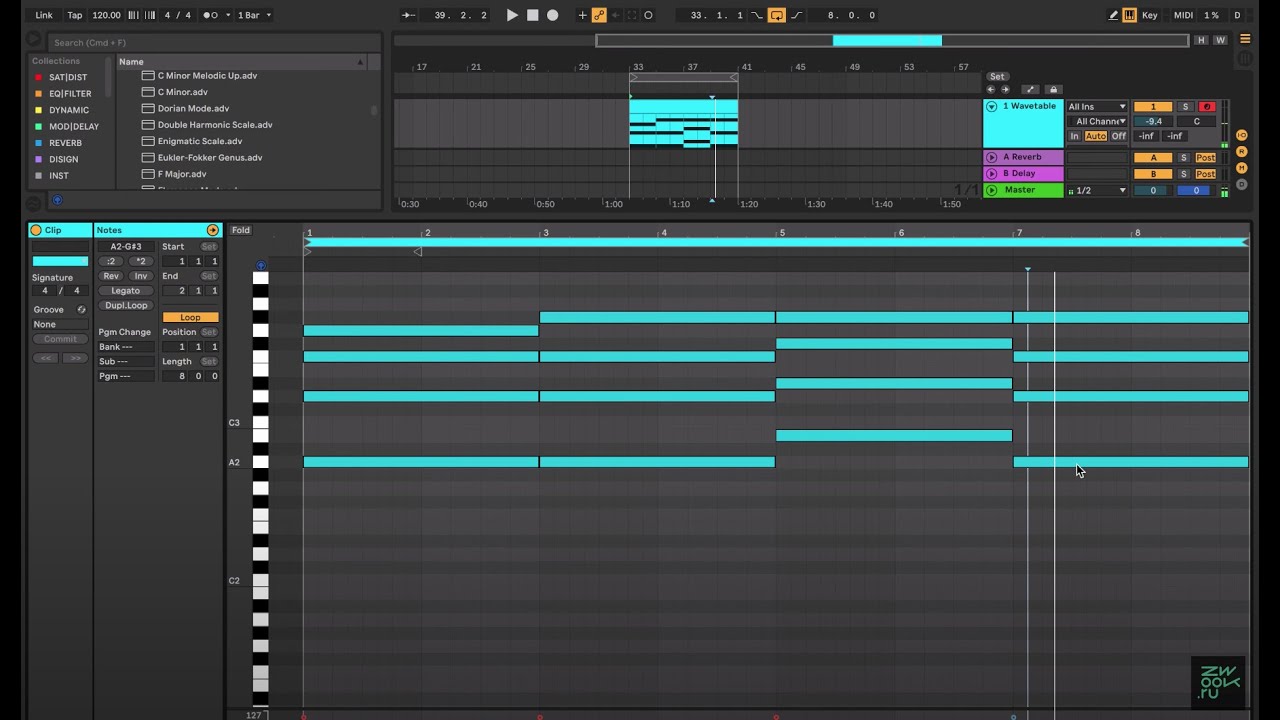This screenshot has height=720, width=1280.
Task: Activate the Punch-In switch
Action: pos(756,15)
